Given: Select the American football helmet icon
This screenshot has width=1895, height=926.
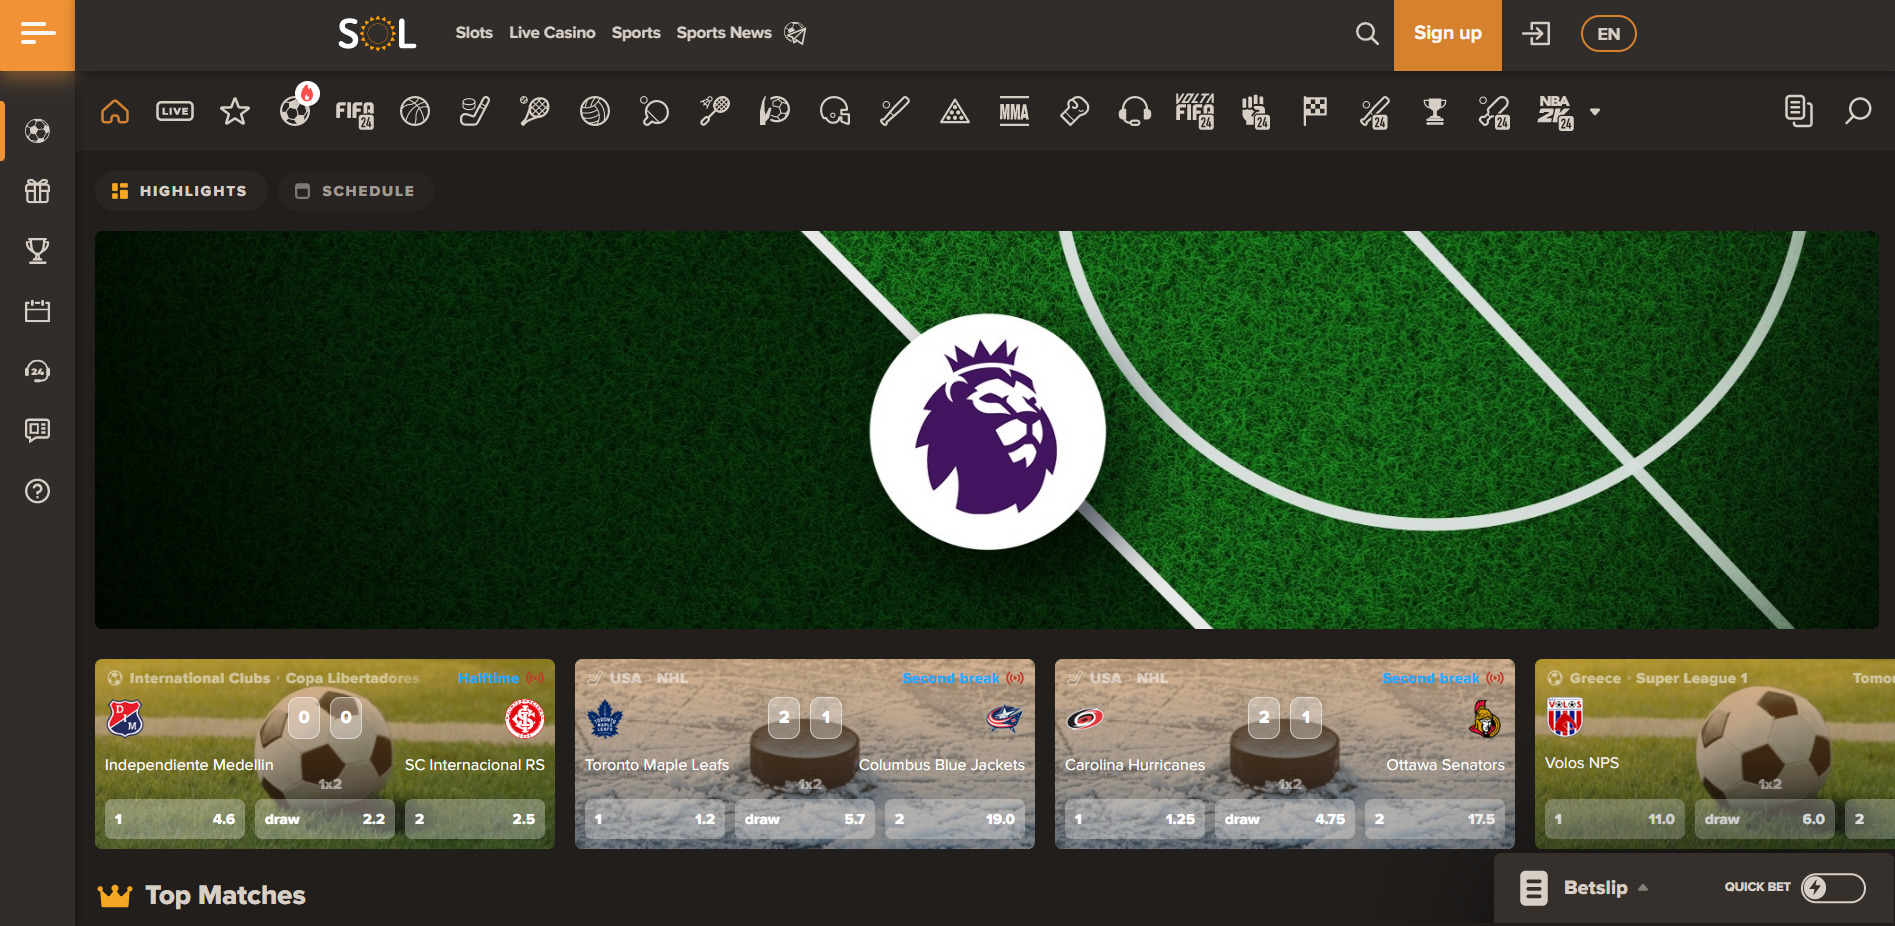Looking at the screenshot, I should coord(835,111).
